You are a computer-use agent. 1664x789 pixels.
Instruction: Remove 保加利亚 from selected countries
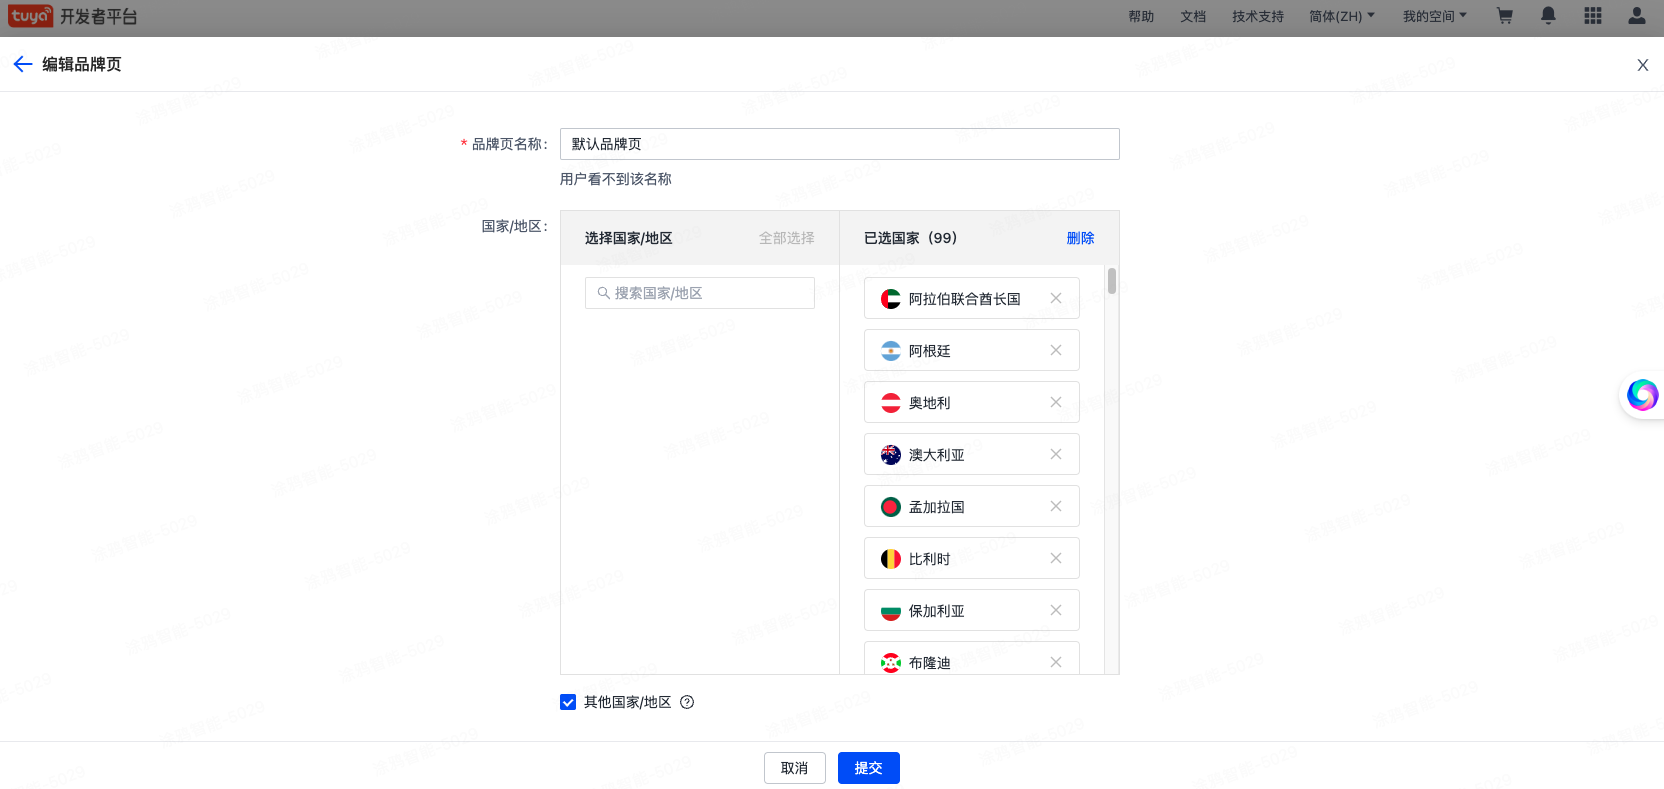[x=1056, y=610]
